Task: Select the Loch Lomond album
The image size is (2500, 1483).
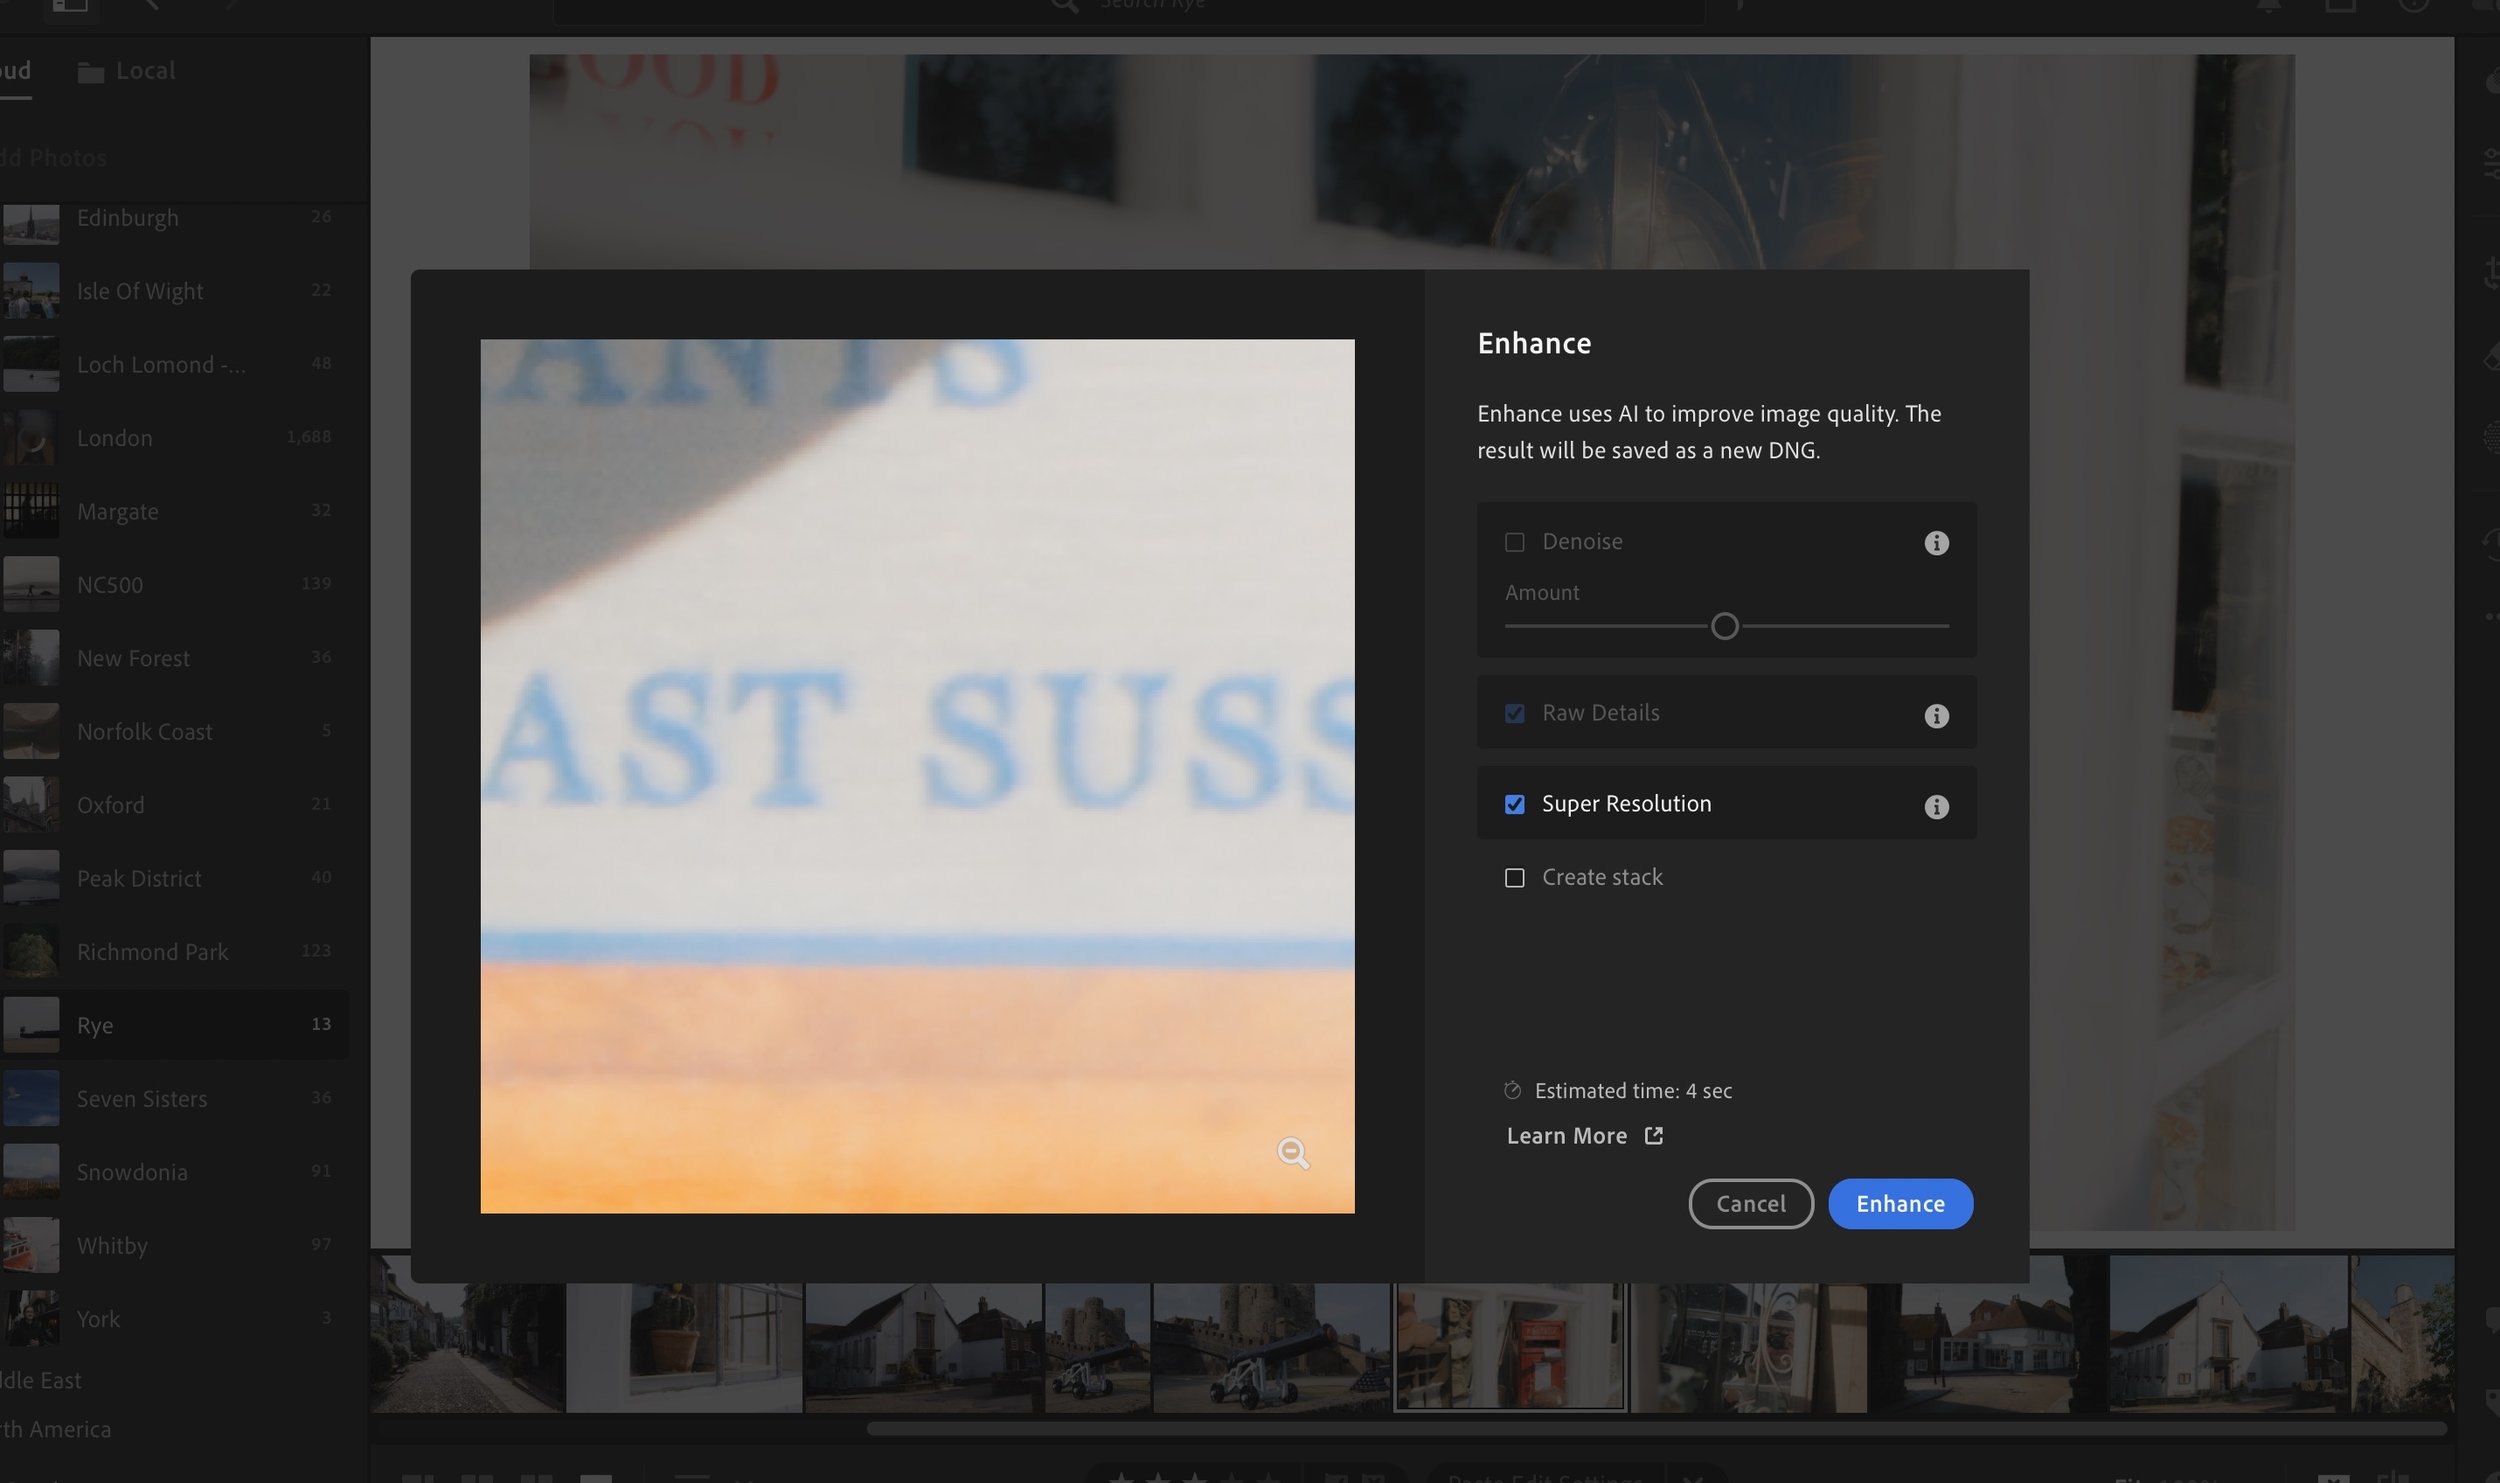Action: [x=175, y=364]
